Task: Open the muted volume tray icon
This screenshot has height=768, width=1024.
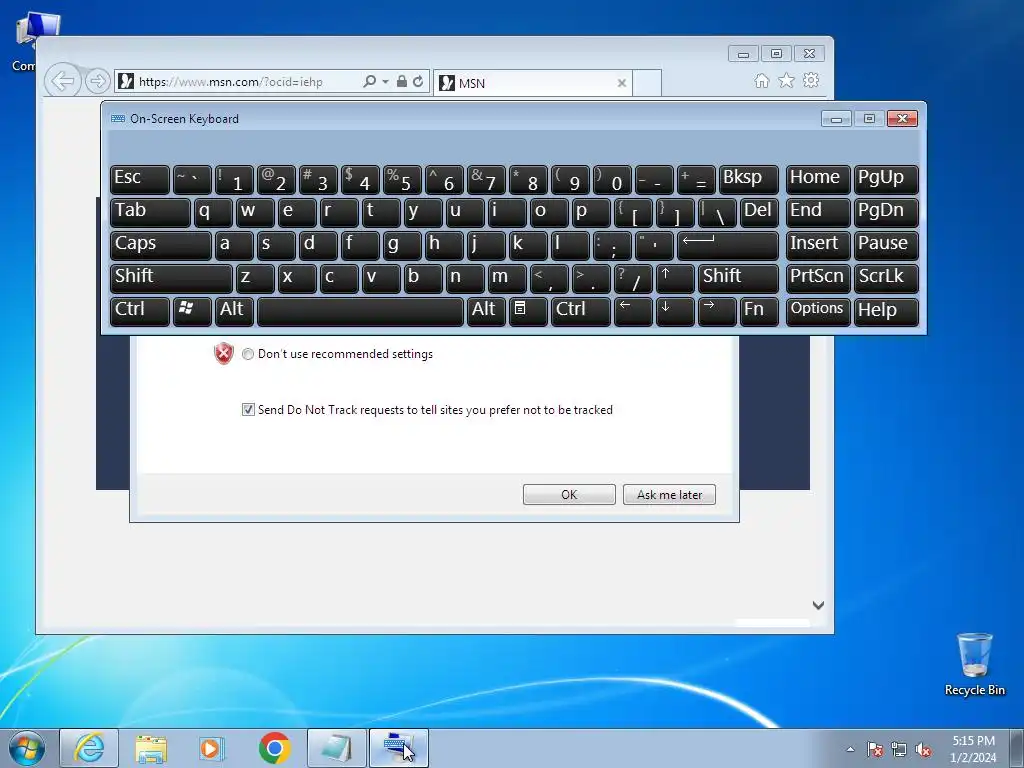Action: (x=923, y=749)
